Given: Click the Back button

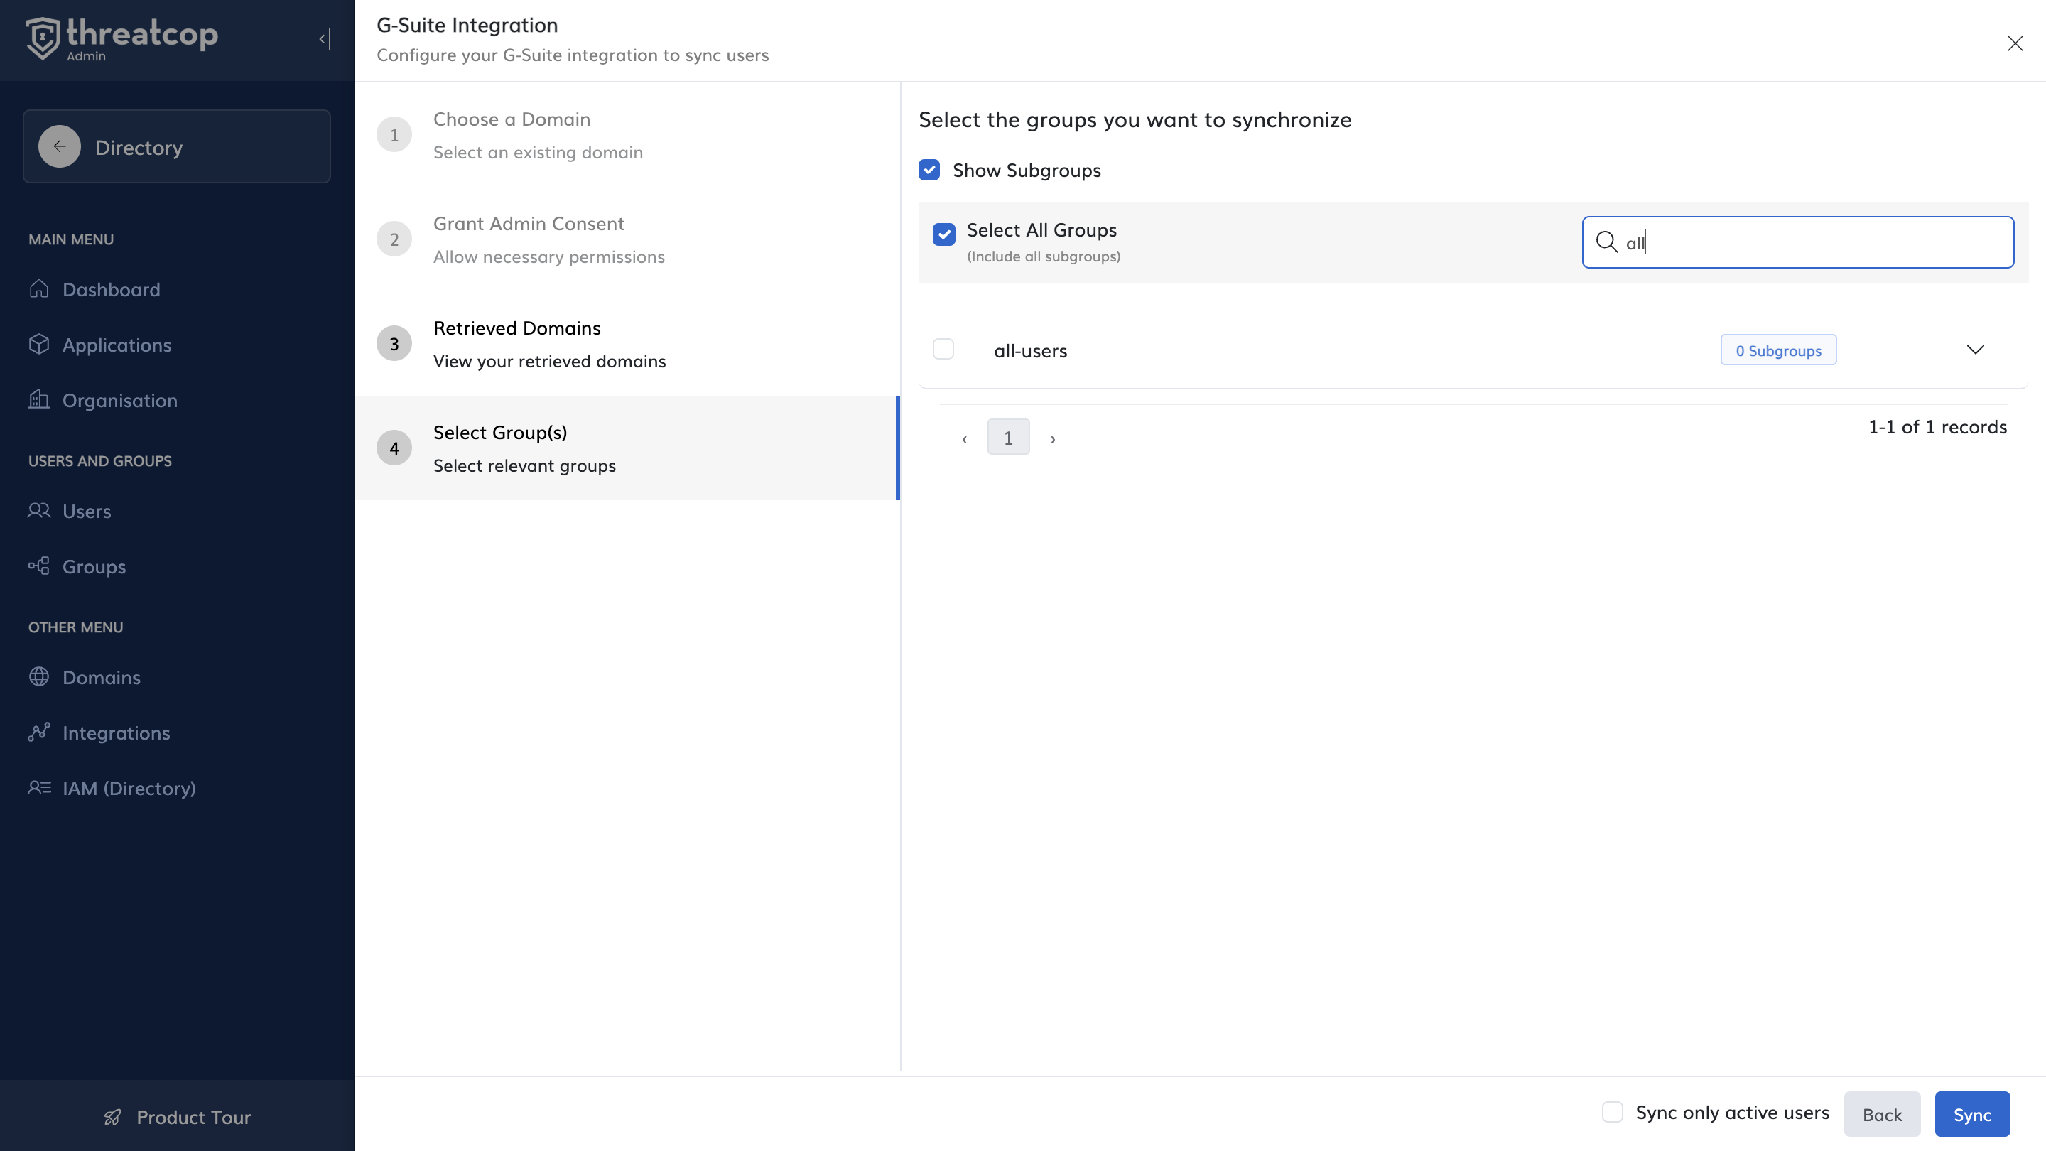Looking at the screenshot, I should [1882, 1114].
